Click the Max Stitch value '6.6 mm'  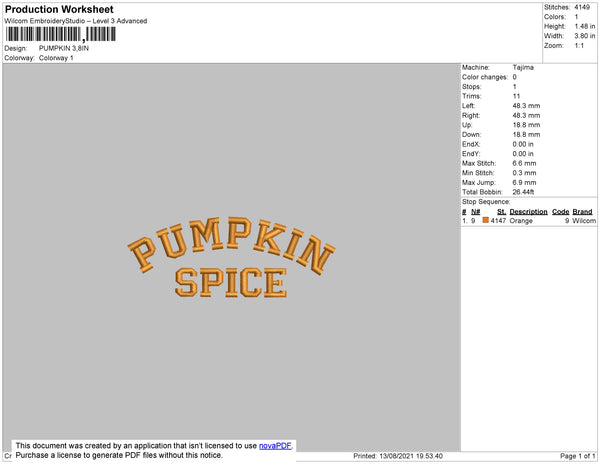point(524,163)
